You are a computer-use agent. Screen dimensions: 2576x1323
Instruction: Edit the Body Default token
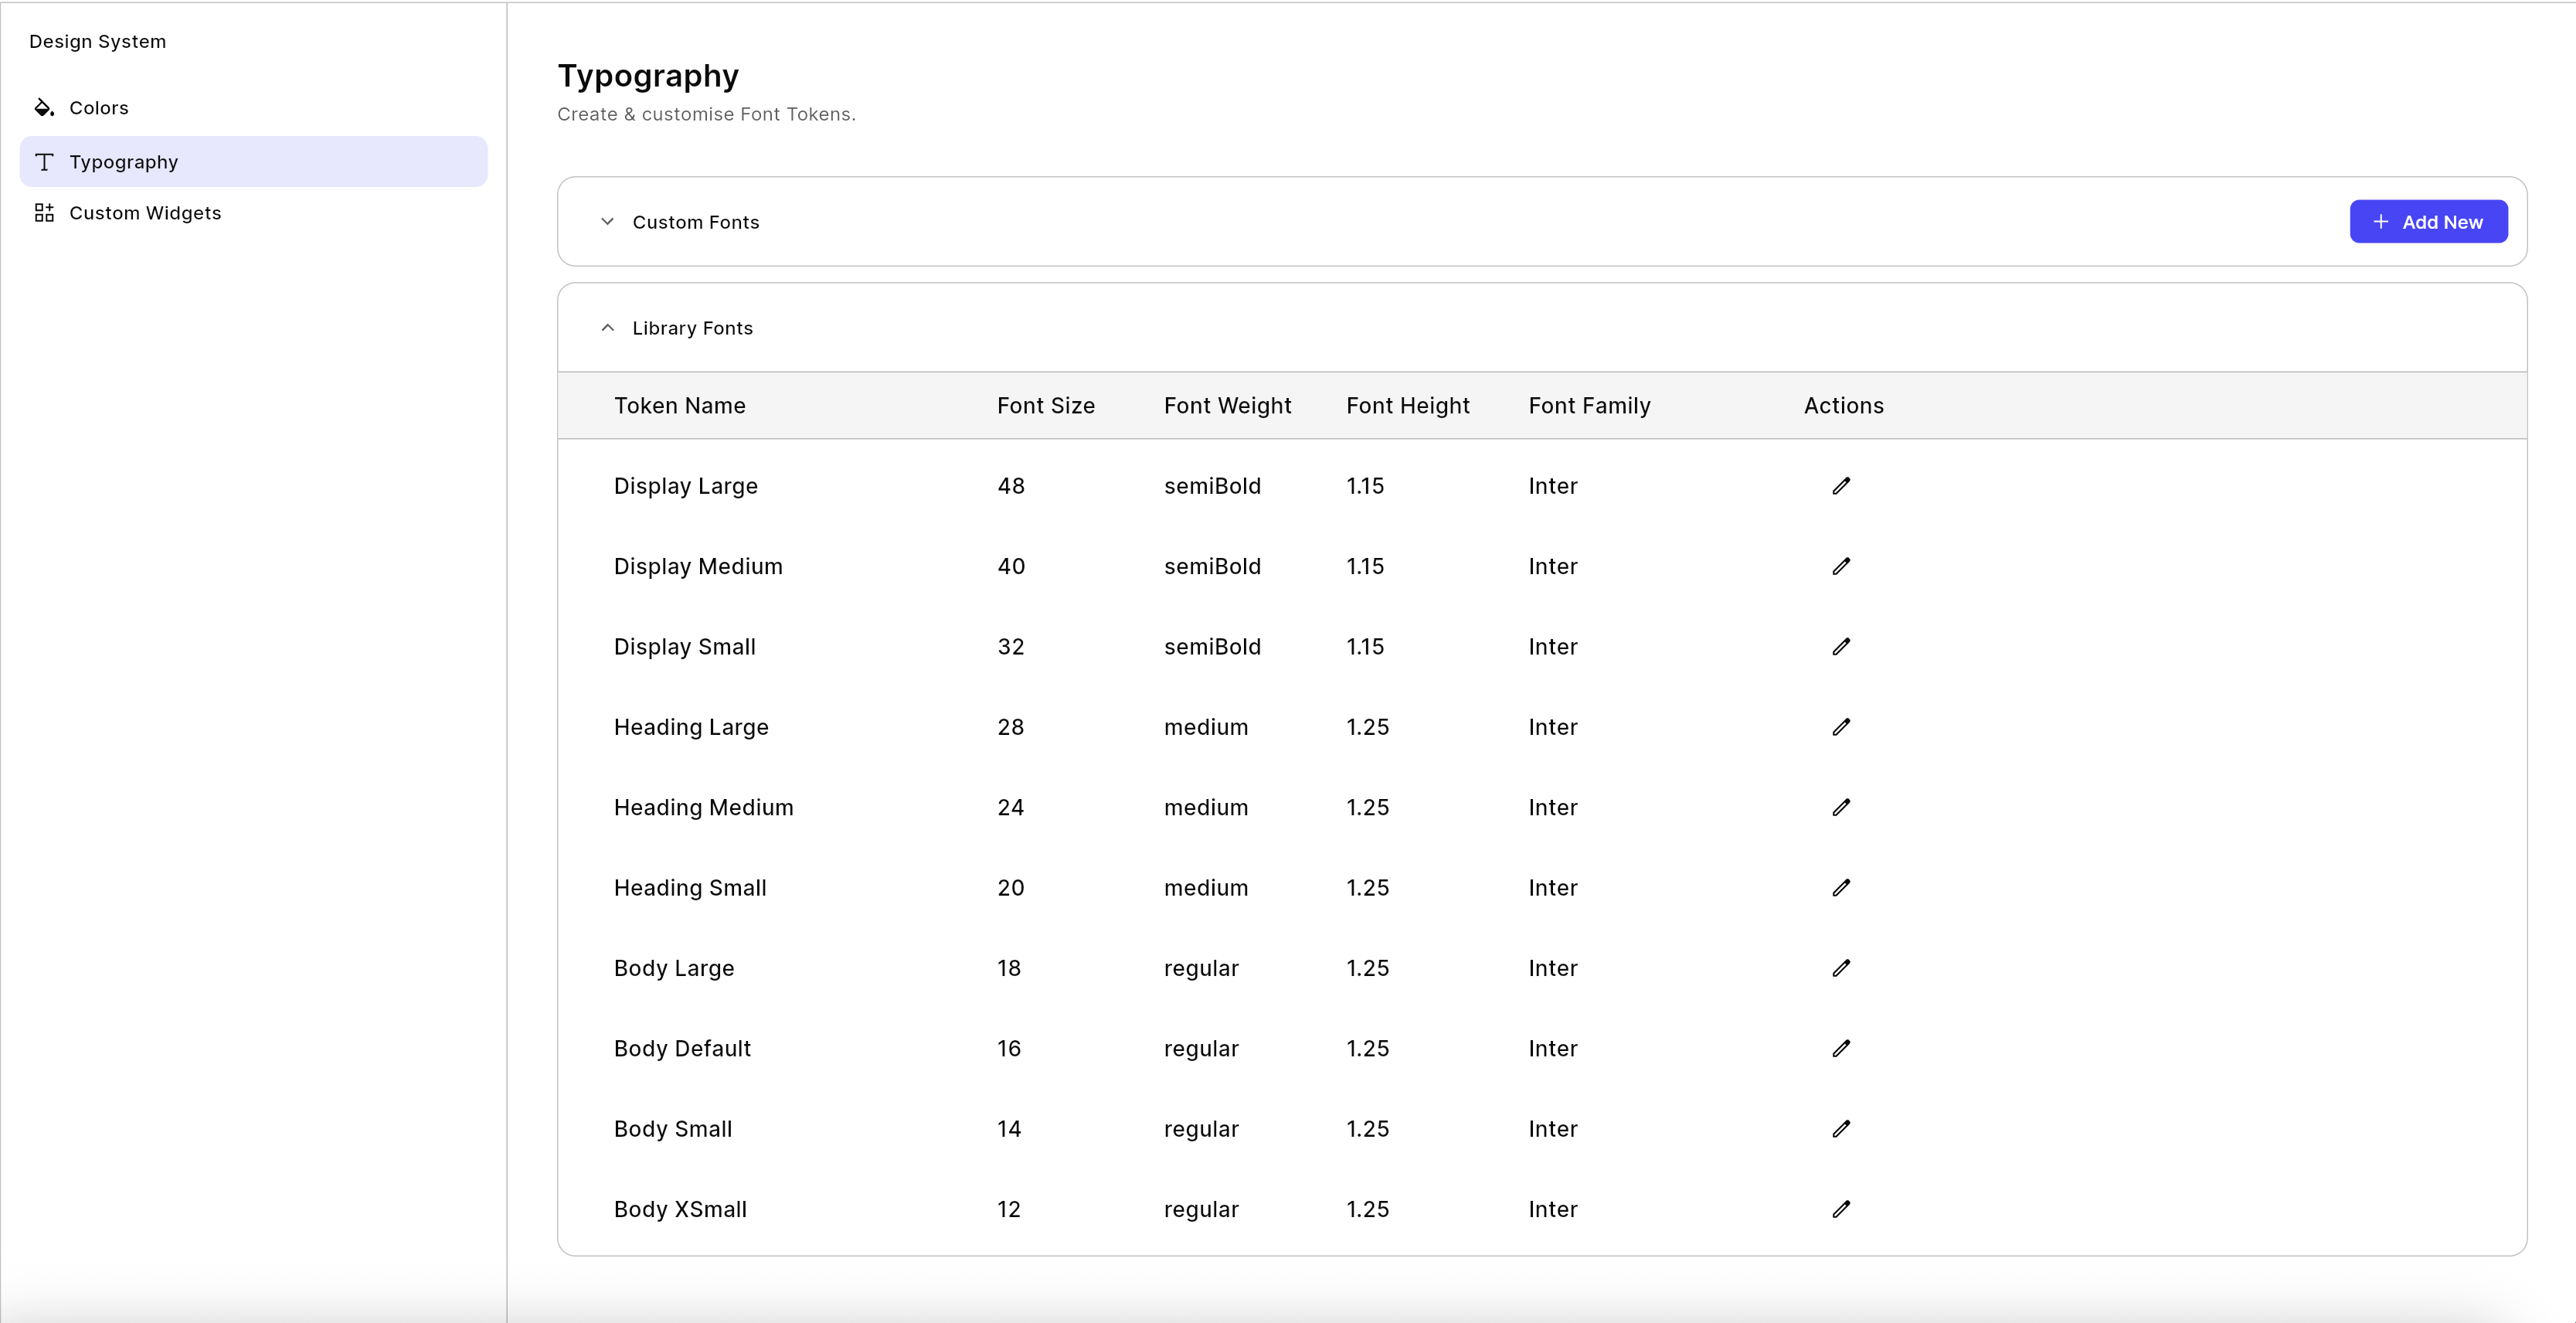1841,1048
